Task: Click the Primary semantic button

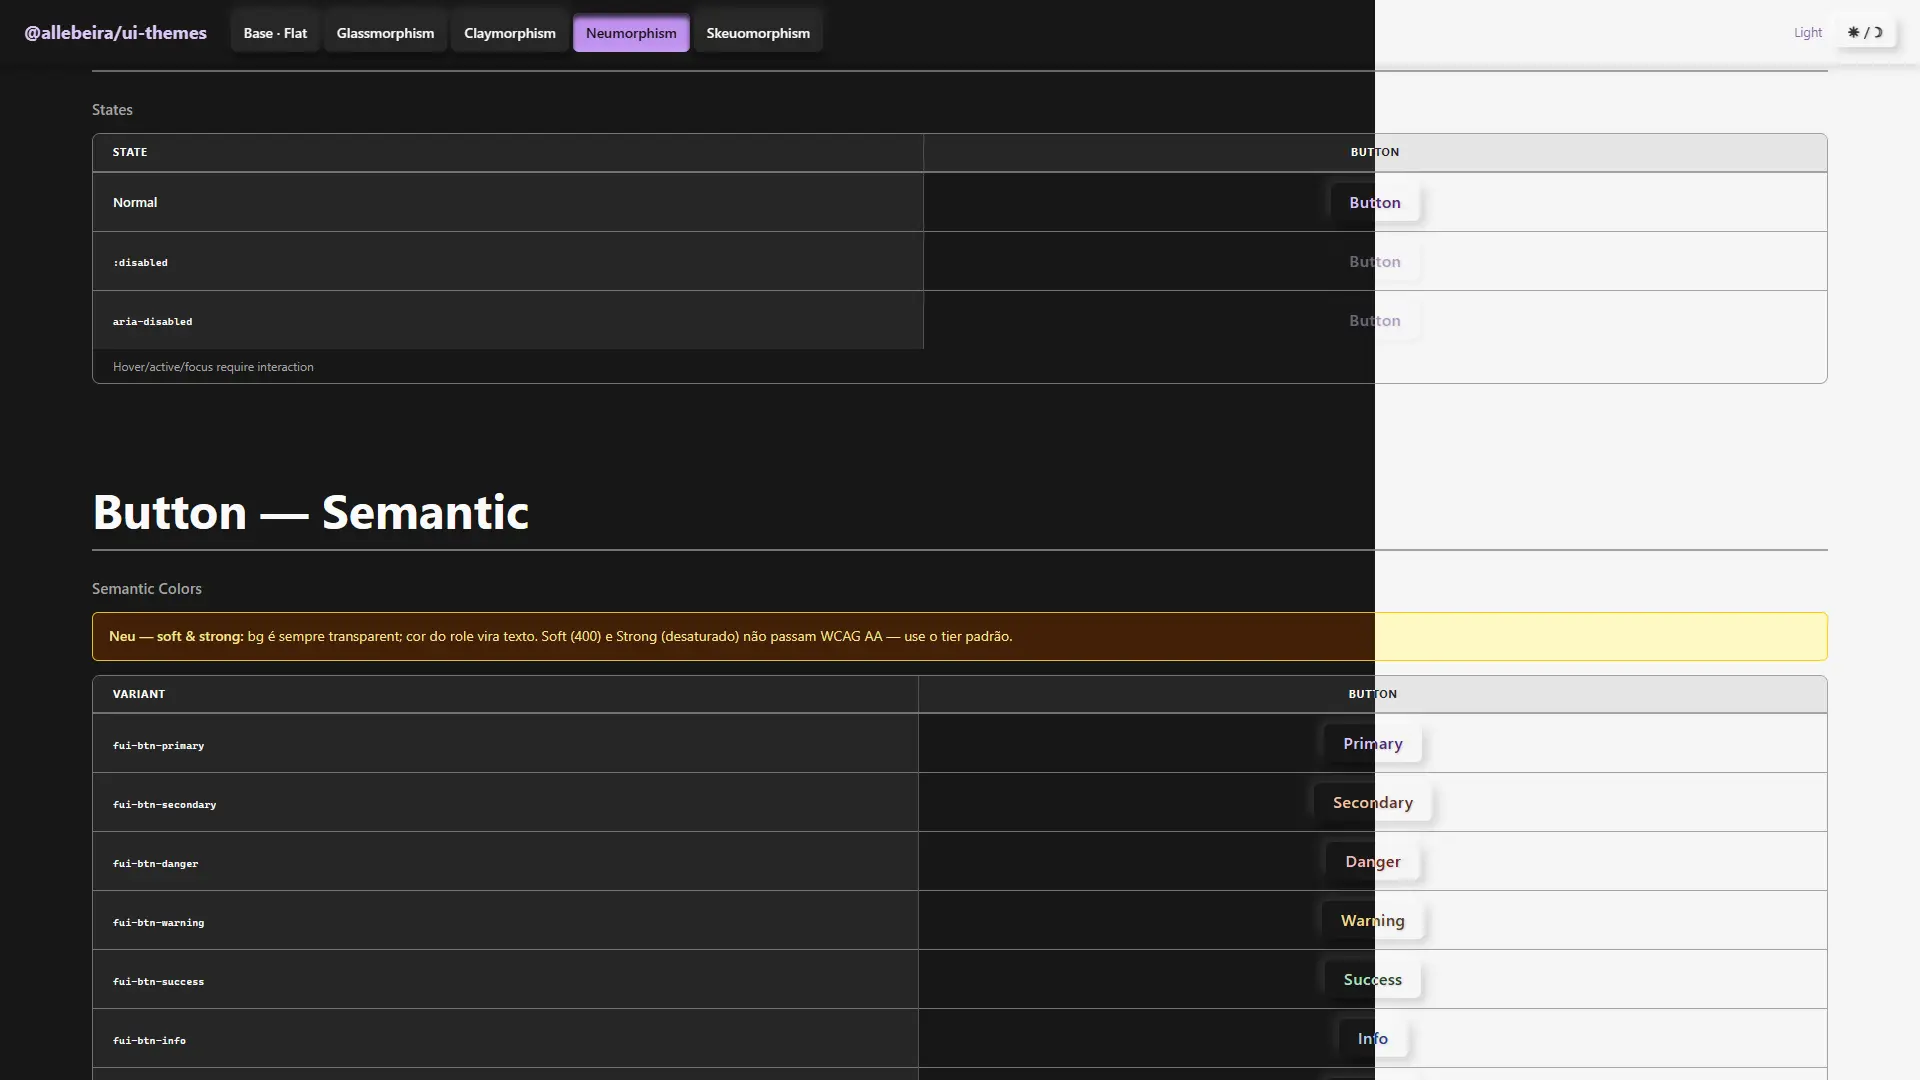Action: point(1373,743)
